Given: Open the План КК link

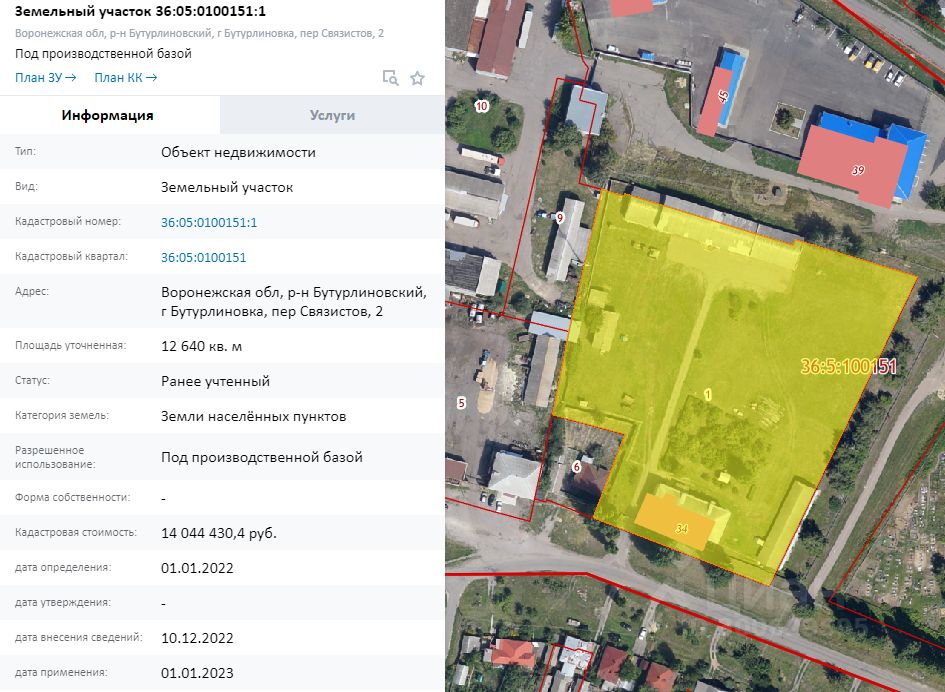Looking at the screenshot, I should click(125, 77).
